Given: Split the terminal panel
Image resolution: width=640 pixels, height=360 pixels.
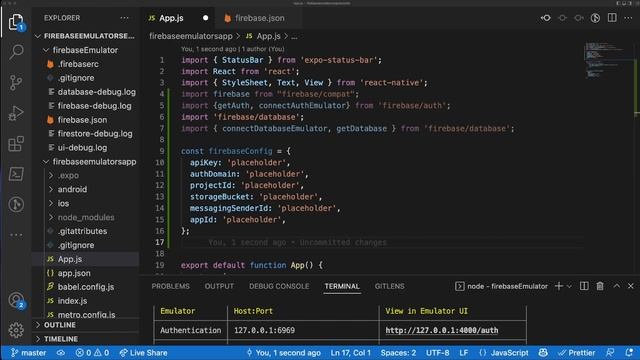Looking at the screenshot, I should [x=584, y=286].
